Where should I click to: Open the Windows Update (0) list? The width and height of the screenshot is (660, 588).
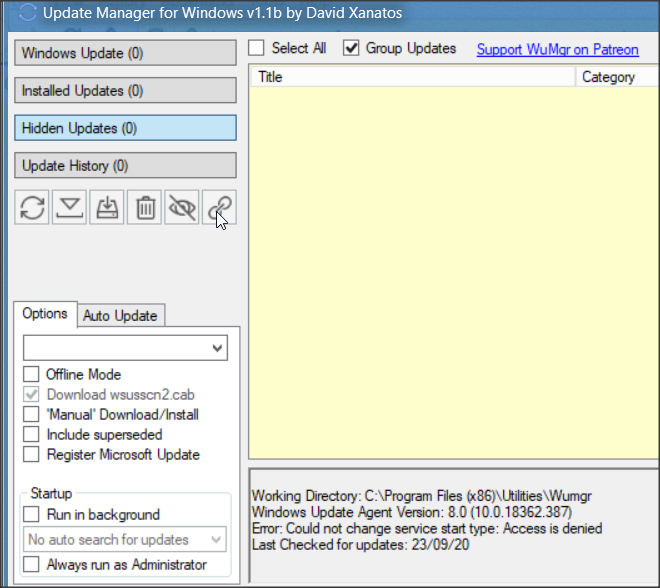coord(125,53)
